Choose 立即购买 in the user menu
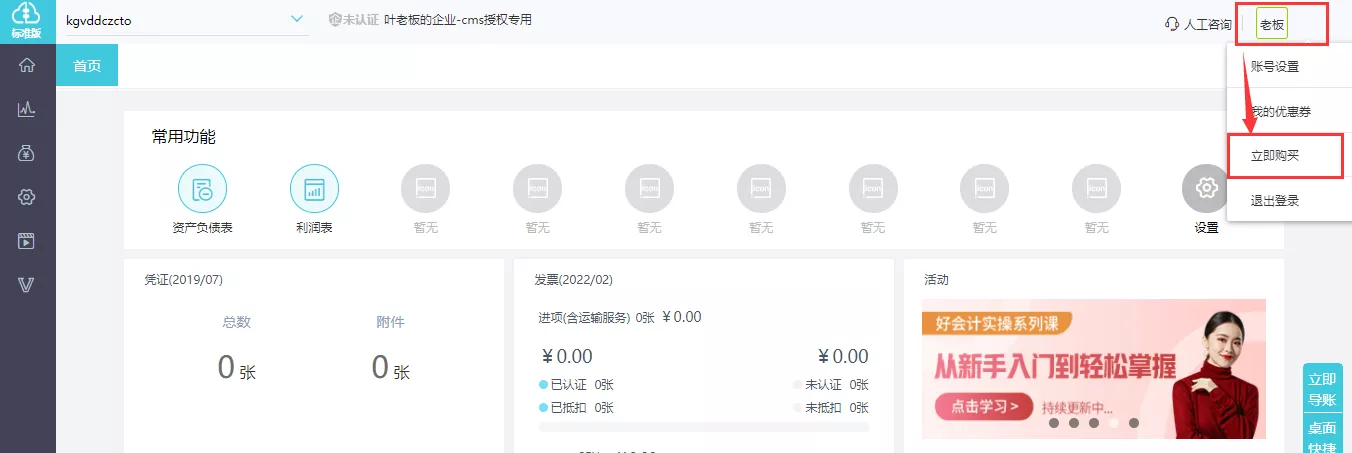This screenshot has width=1352, height=453. [x=1282, y=156]
